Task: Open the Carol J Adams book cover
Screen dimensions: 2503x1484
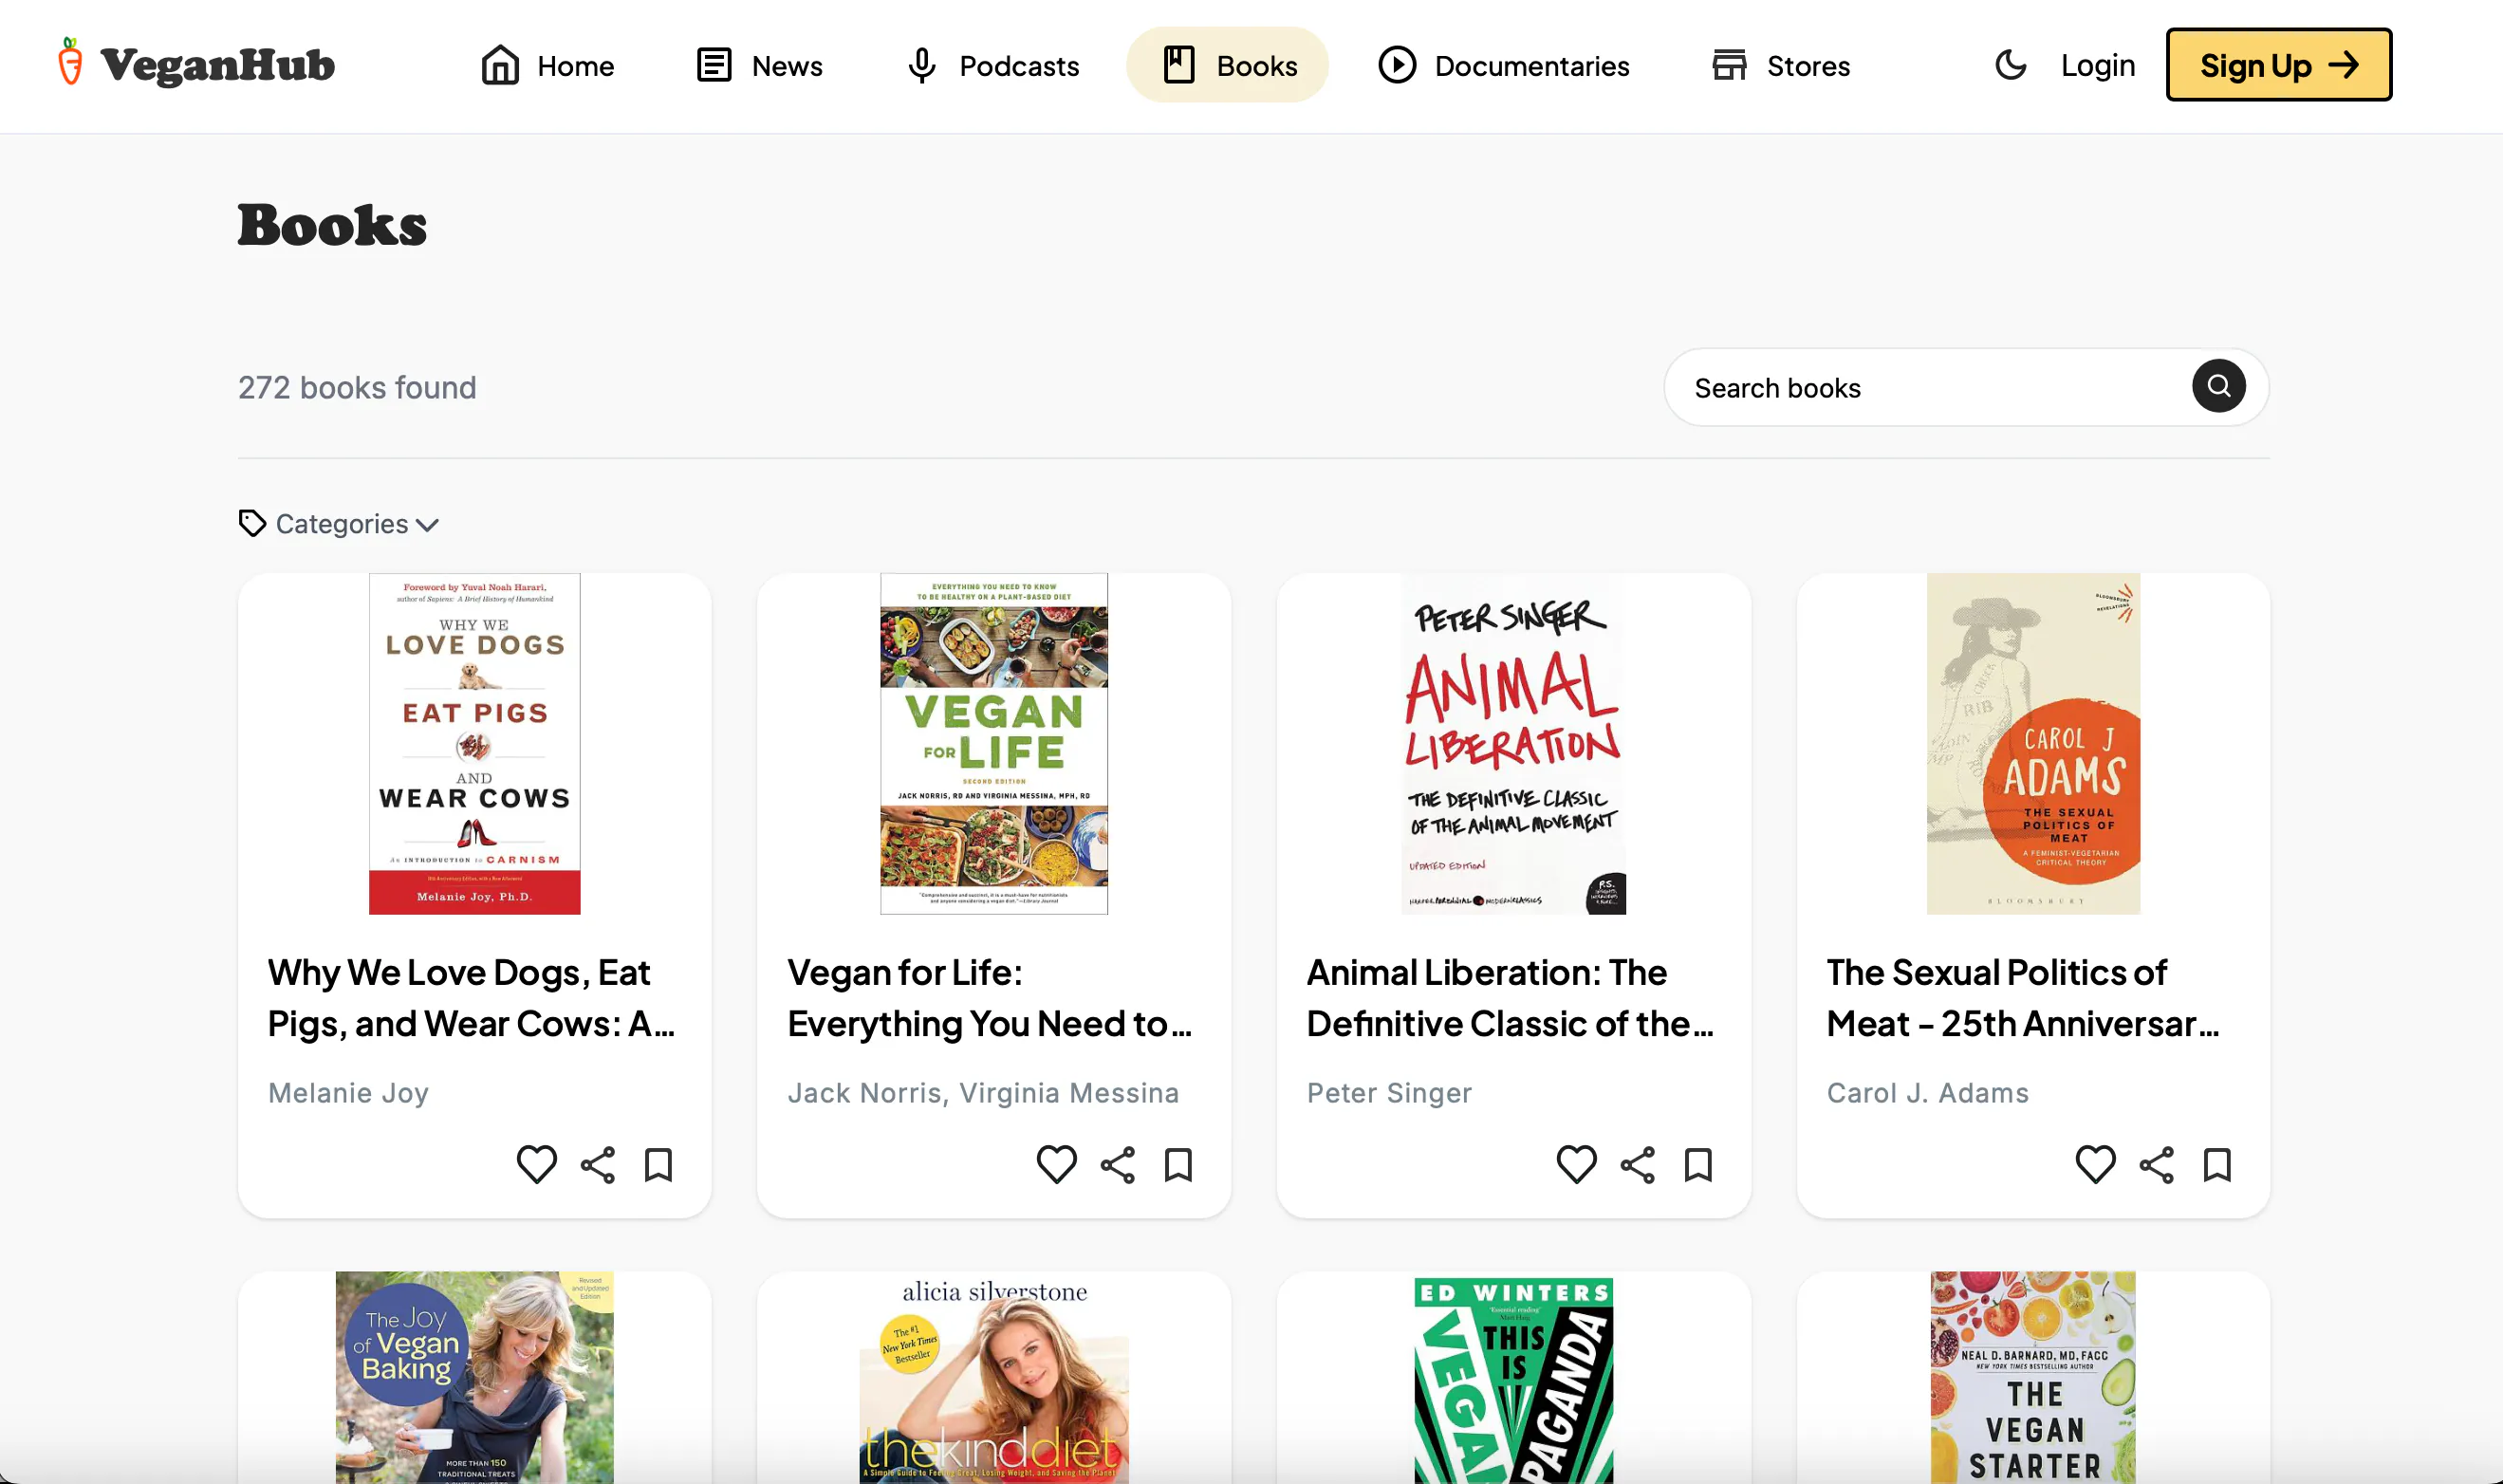Action: tap(2034, 743)
